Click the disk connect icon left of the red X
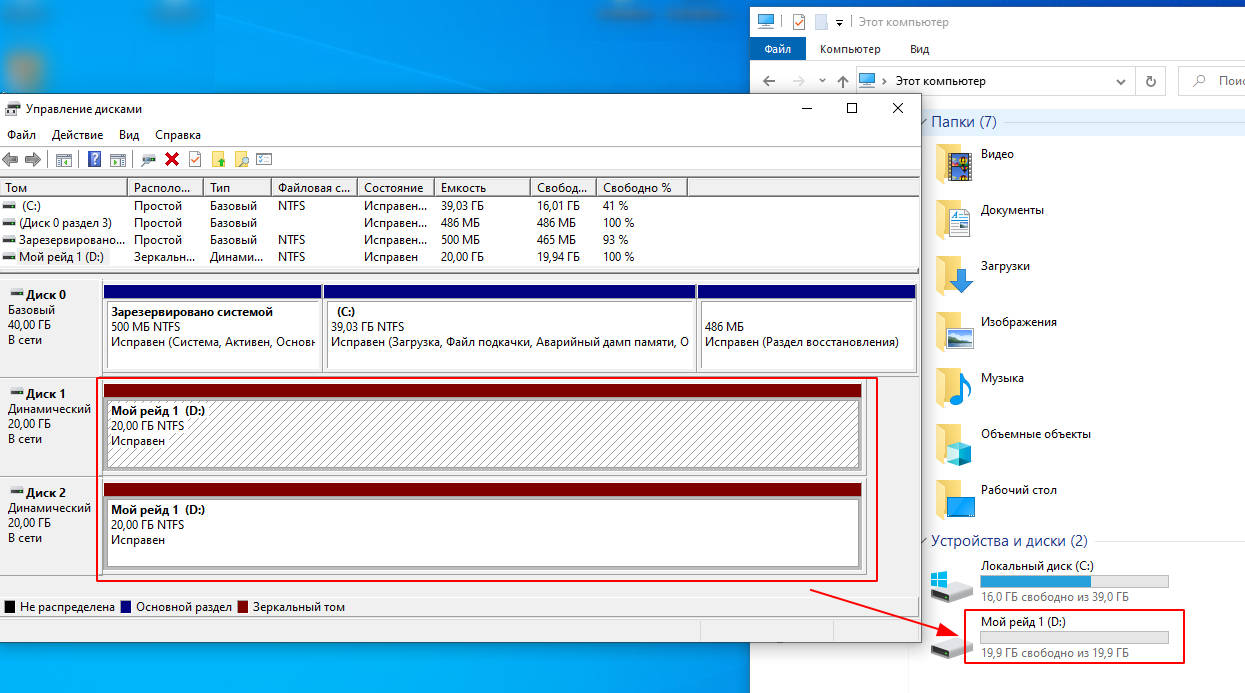 click(149, 160)
